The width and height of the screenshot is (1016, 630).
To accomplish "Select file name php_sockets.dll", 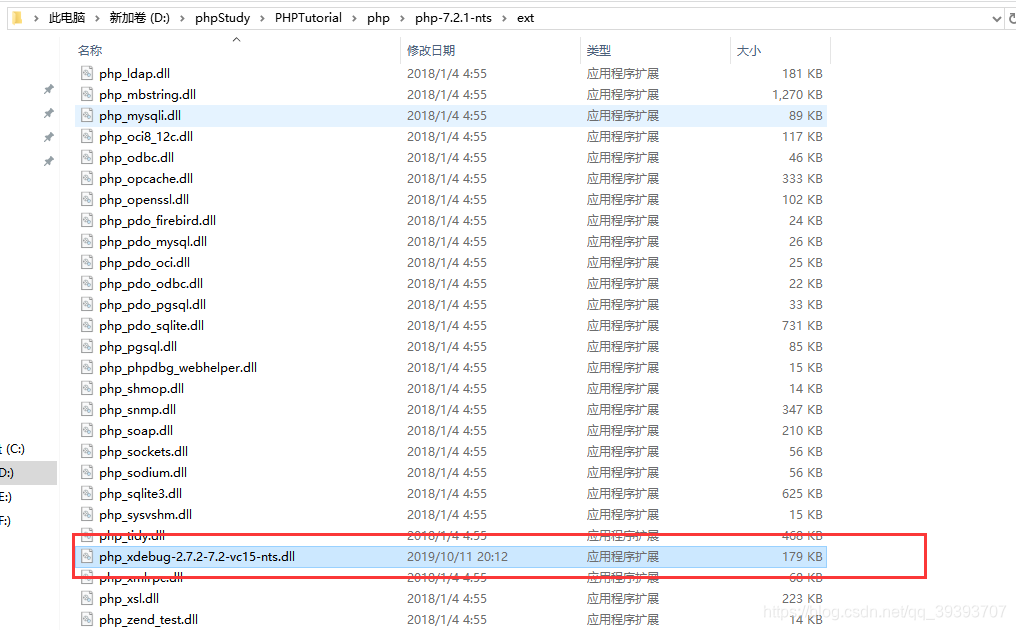I will (143, 451).
